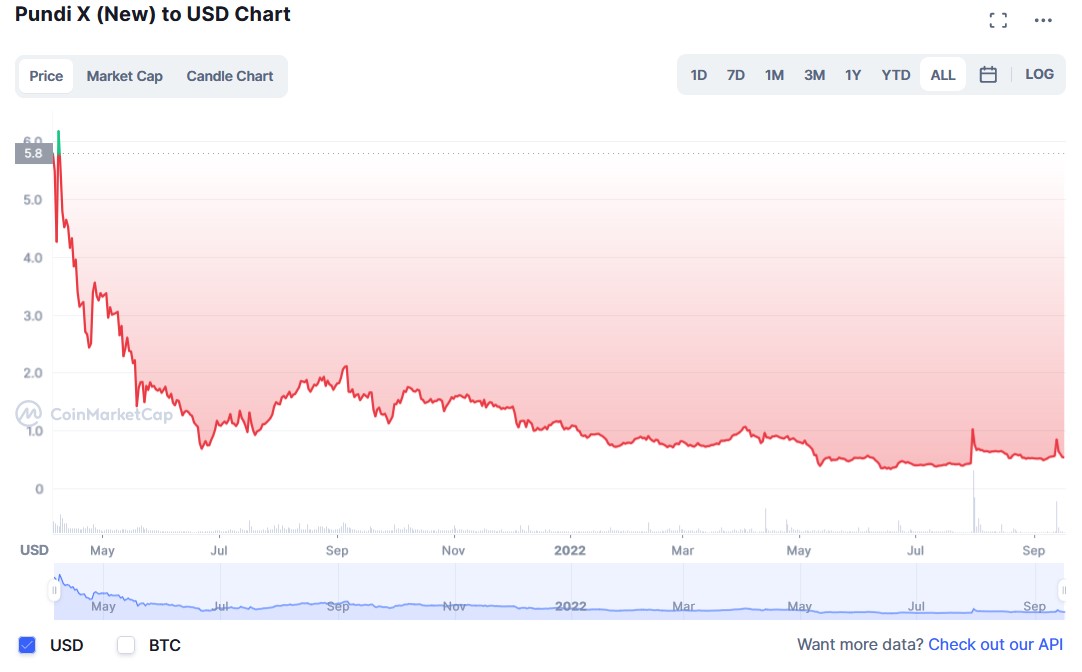Open fullscreen chart view icon
Screen dimensions: 1082x672
(997, 20)
